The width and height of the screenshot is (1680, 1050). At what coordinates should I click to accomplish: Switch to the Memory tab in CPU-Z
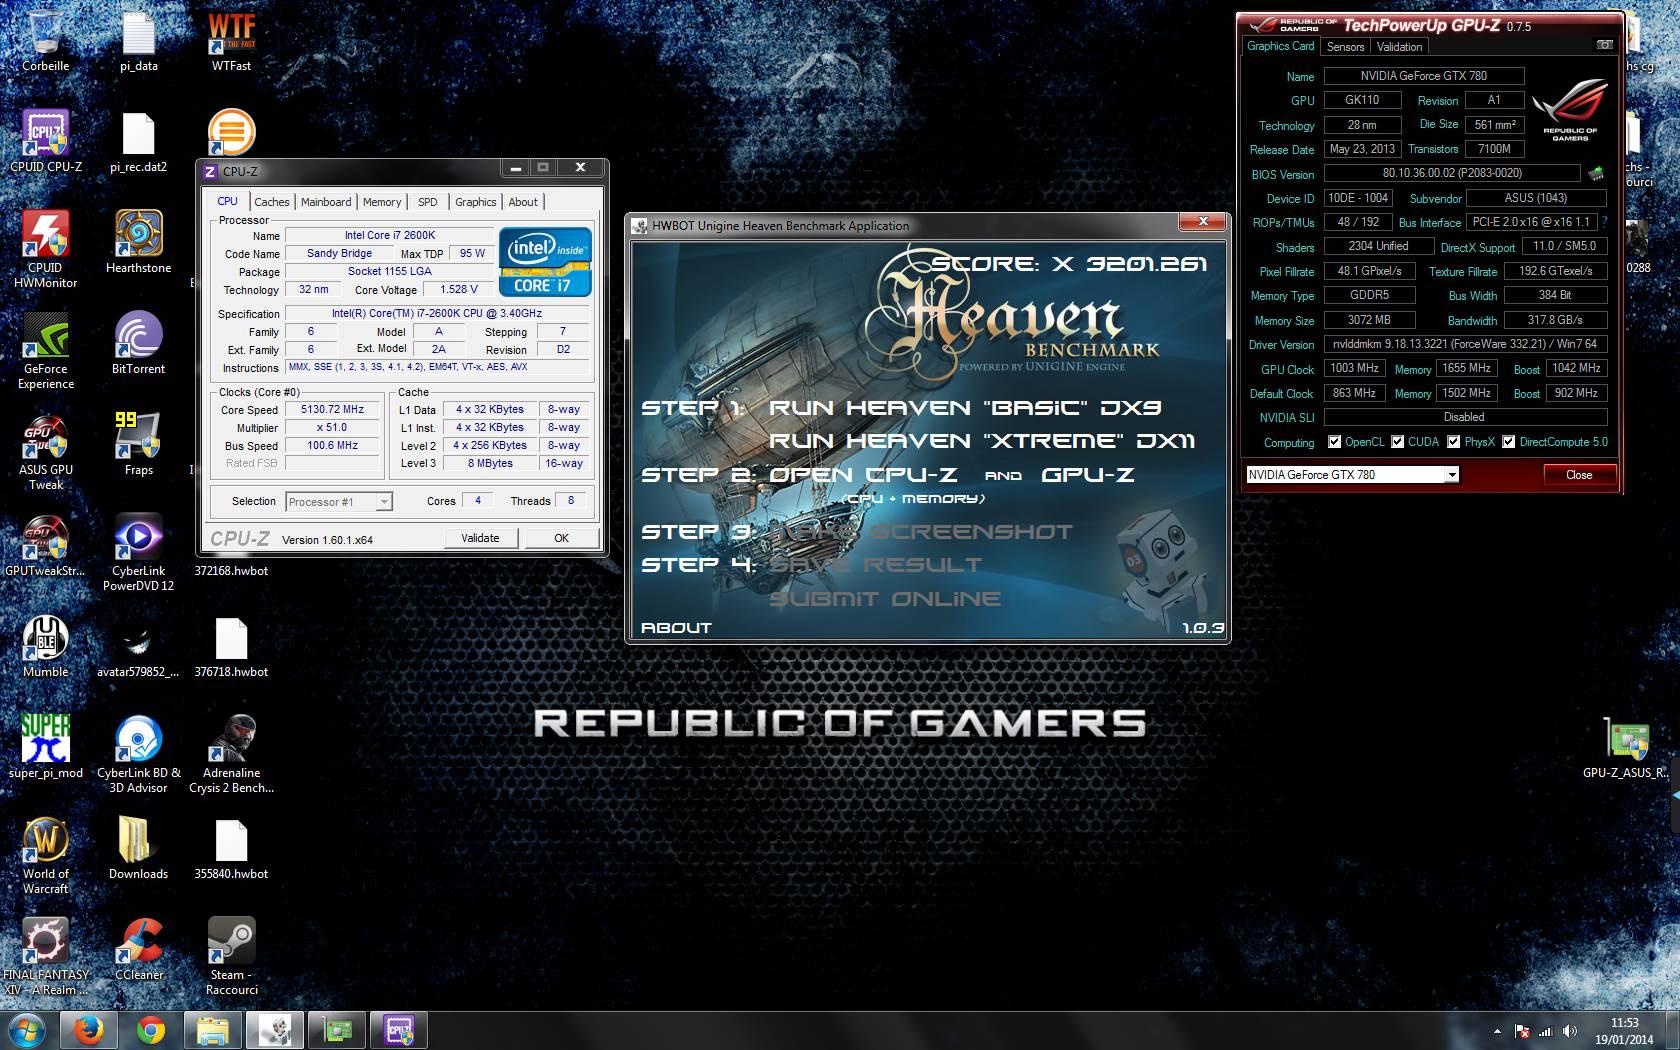(x=382, y=202)
